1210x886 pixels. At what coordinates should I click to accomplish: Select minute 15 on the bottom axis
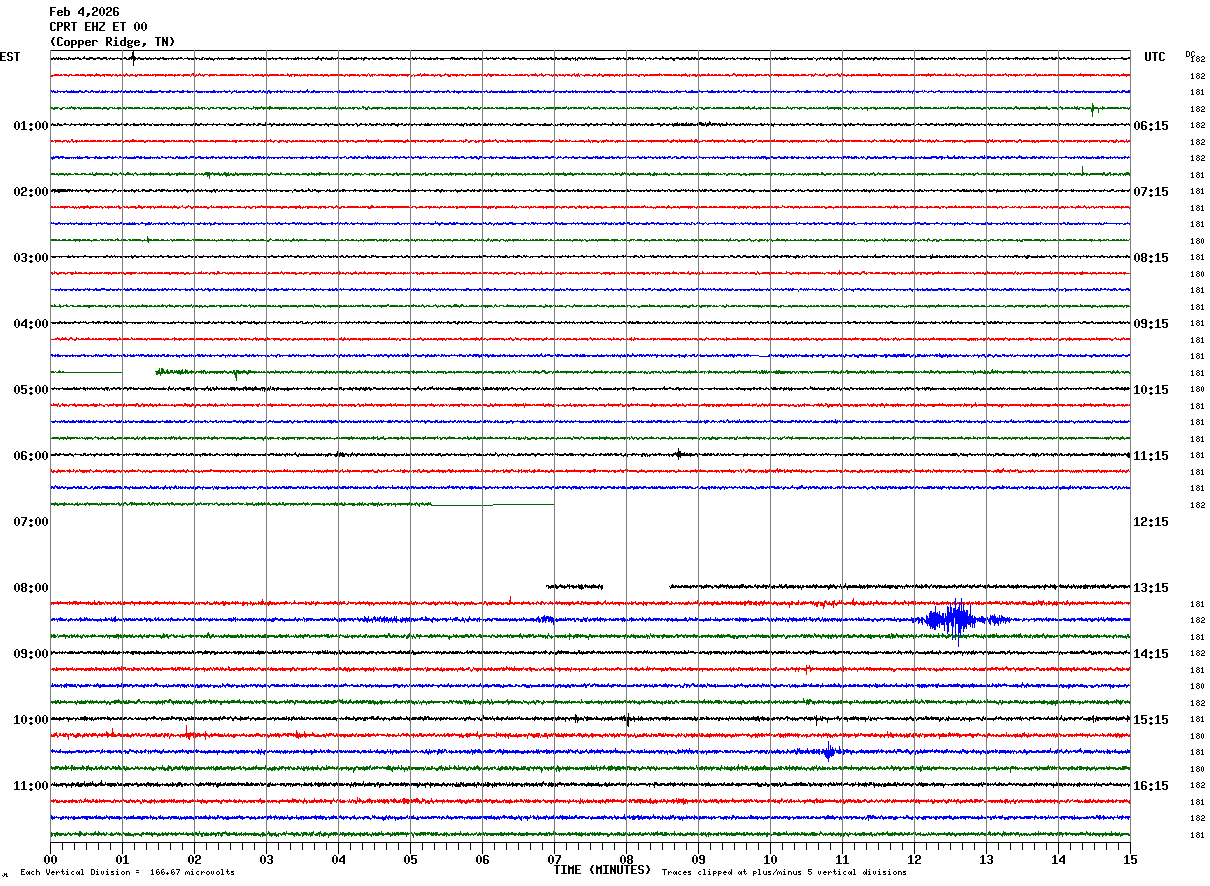[x=1129, y=859]
